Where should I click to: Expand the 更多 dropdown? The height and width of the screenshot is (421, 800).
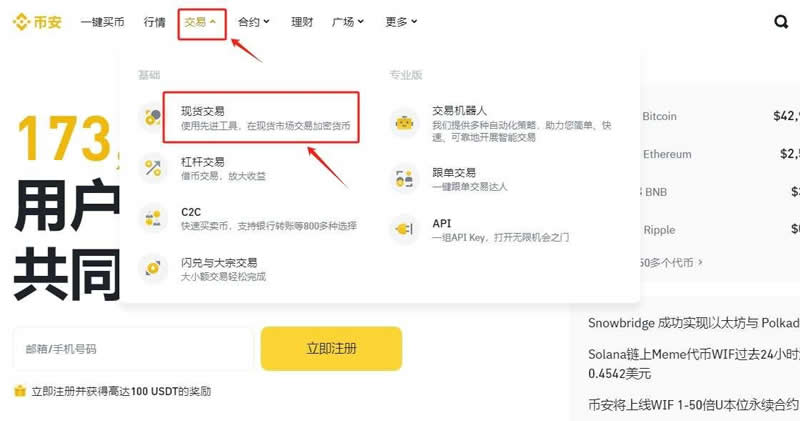pos(401,22)
